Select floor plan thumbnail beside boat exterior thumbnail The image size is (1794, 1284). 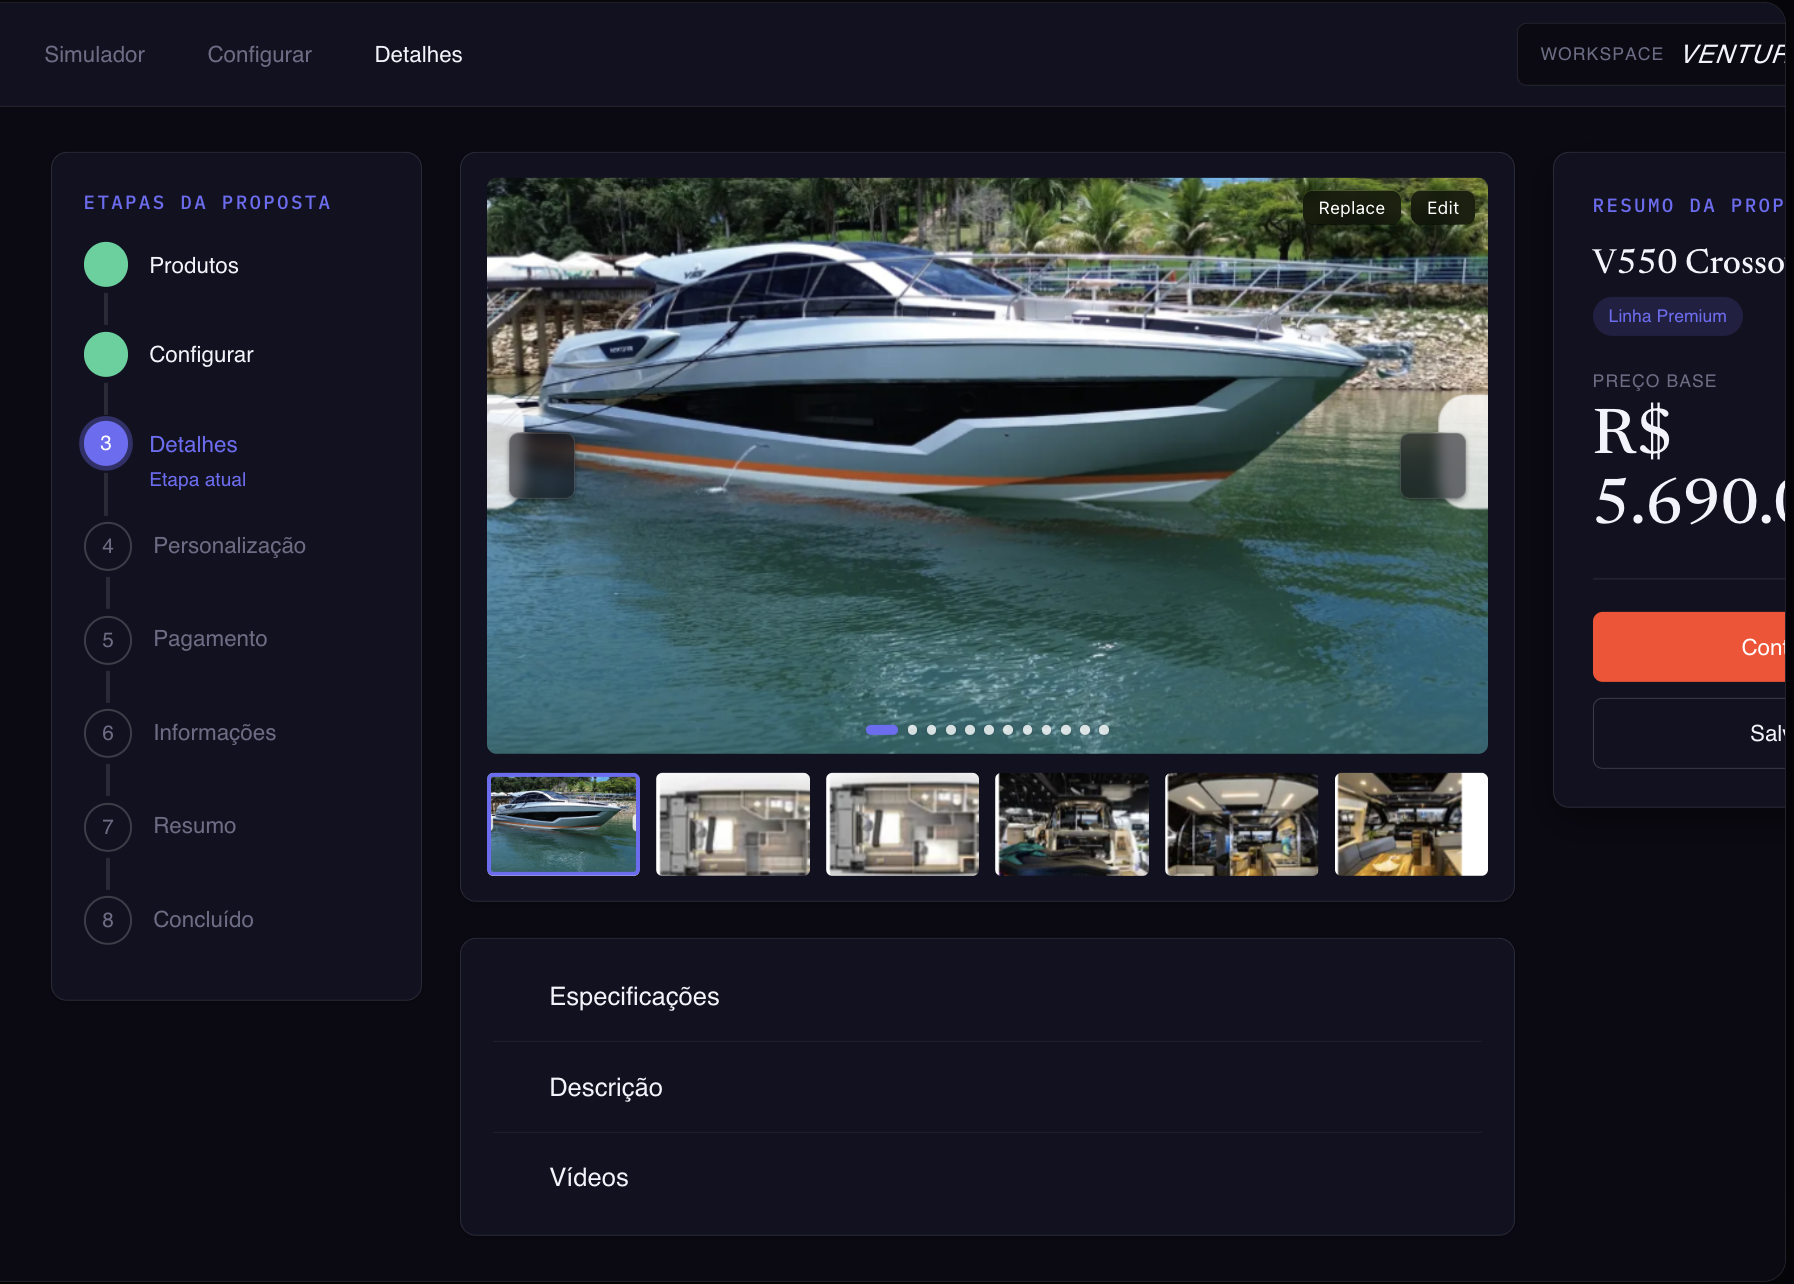733,824
